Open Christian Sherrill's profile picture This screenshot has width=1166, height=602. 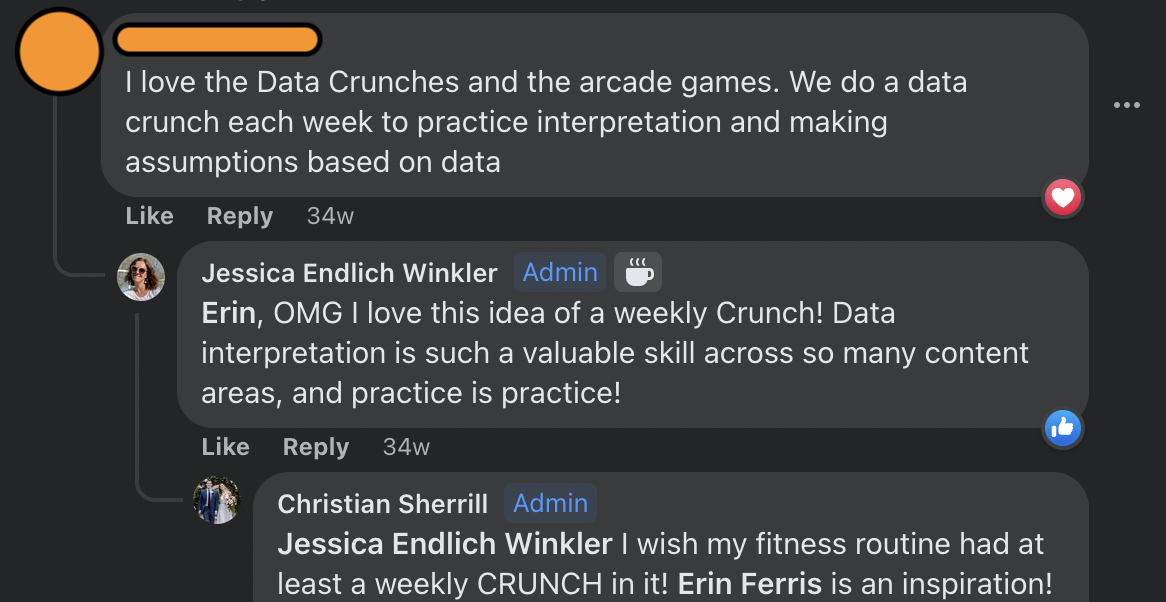coord(217,503)
